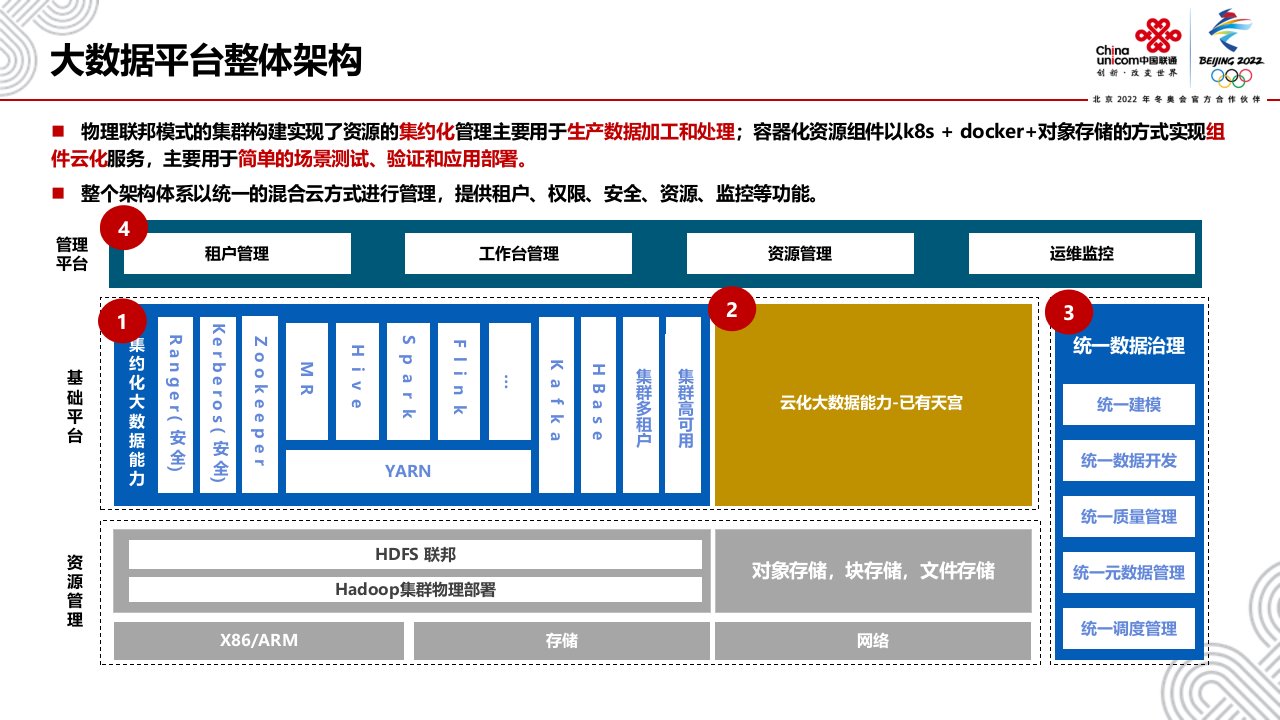Click the slide title 大数据平台整体架构

pyautogui.click(x=206, y=61)
